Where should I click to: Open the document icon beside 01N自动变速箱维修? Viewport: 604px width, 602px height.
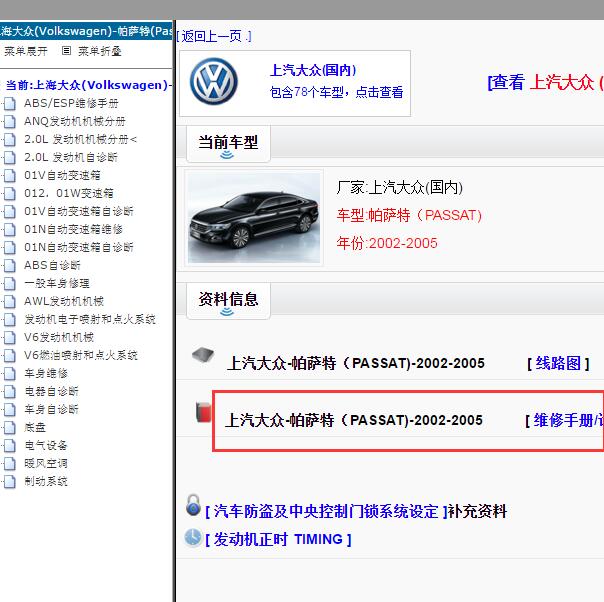(x=10, y=230)
